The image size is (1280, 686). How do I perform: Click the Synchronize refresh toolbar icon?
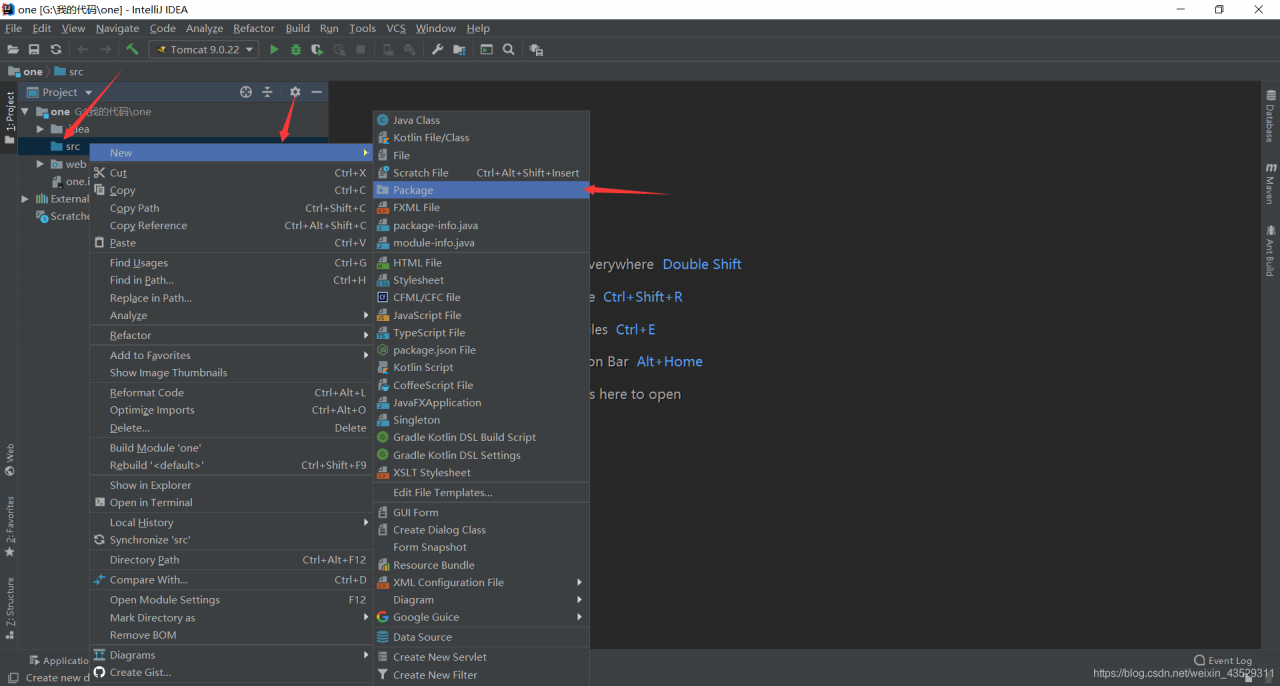tap(56, 49)
